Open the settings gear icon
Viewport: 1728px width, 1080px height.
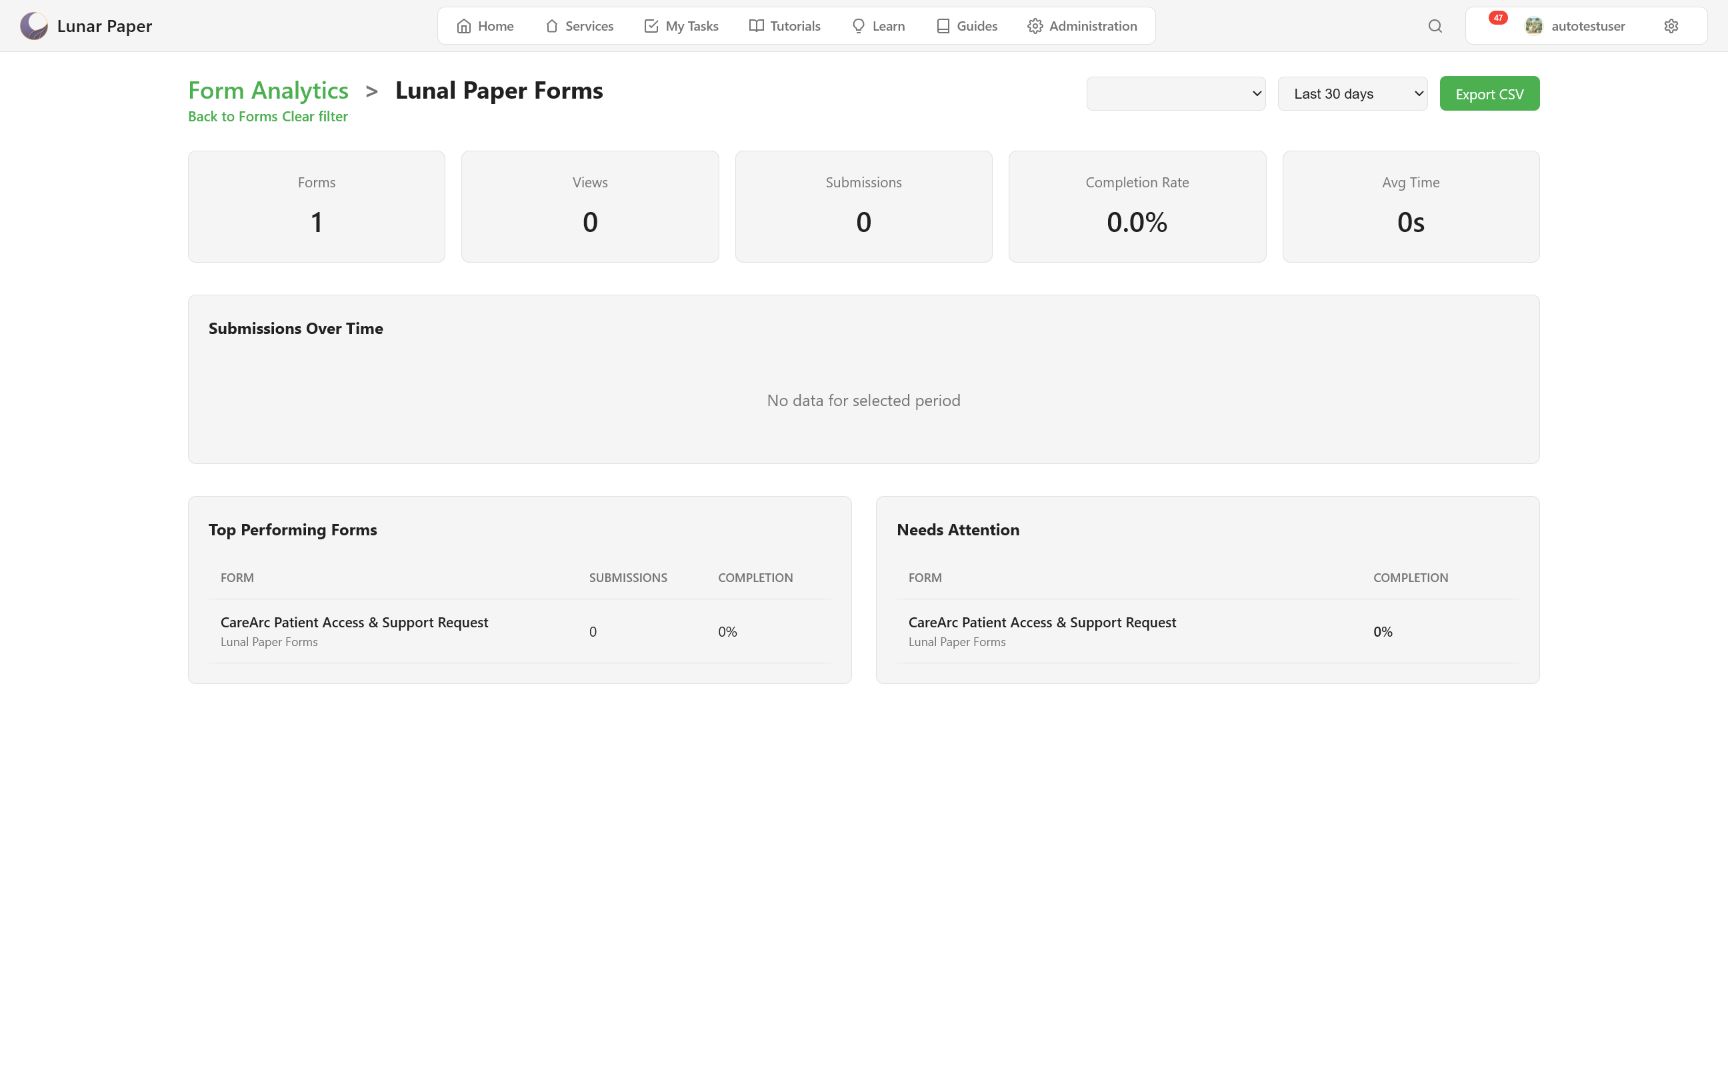click(x=1671, y=26)
